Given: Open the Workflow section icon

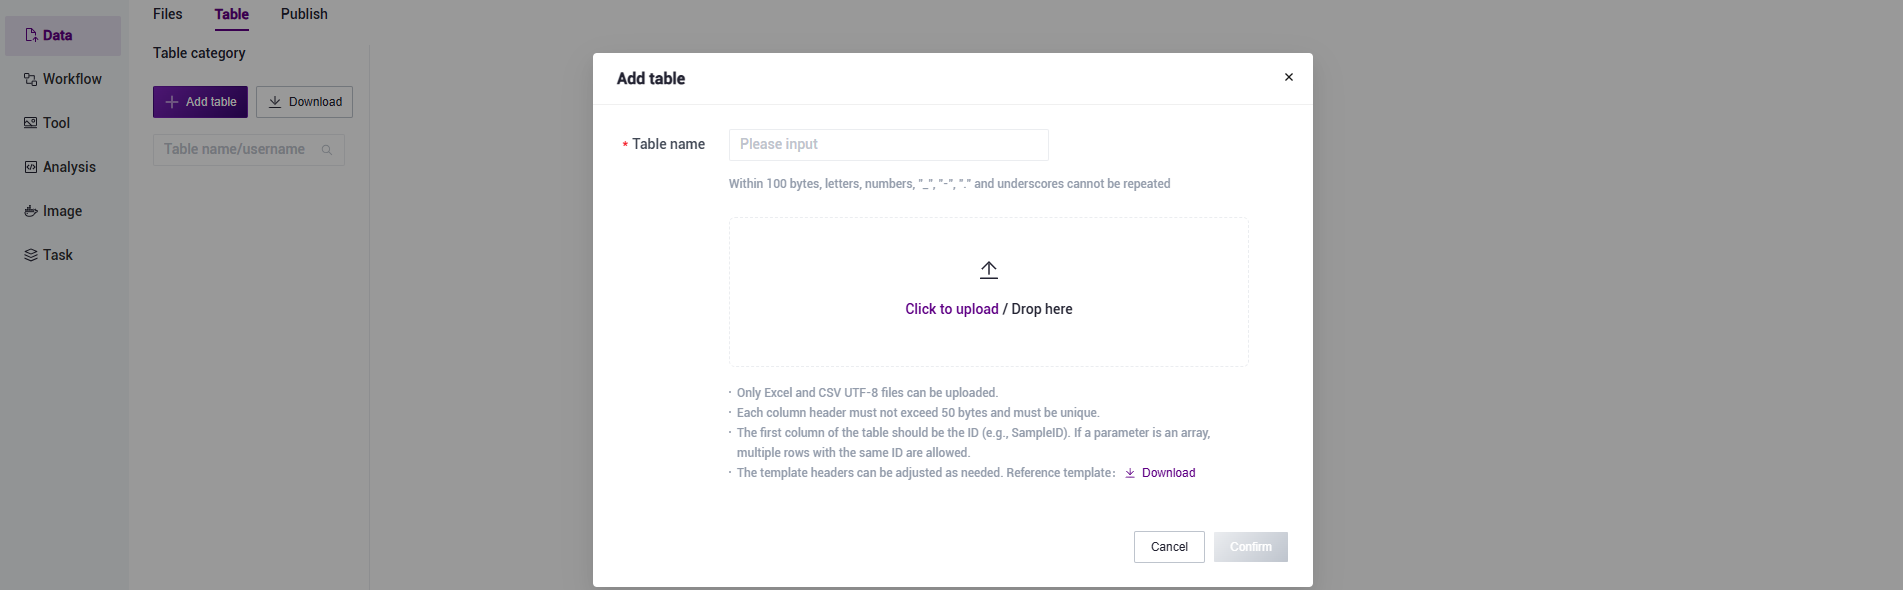Looking at the screenshot, I should 31,79.
